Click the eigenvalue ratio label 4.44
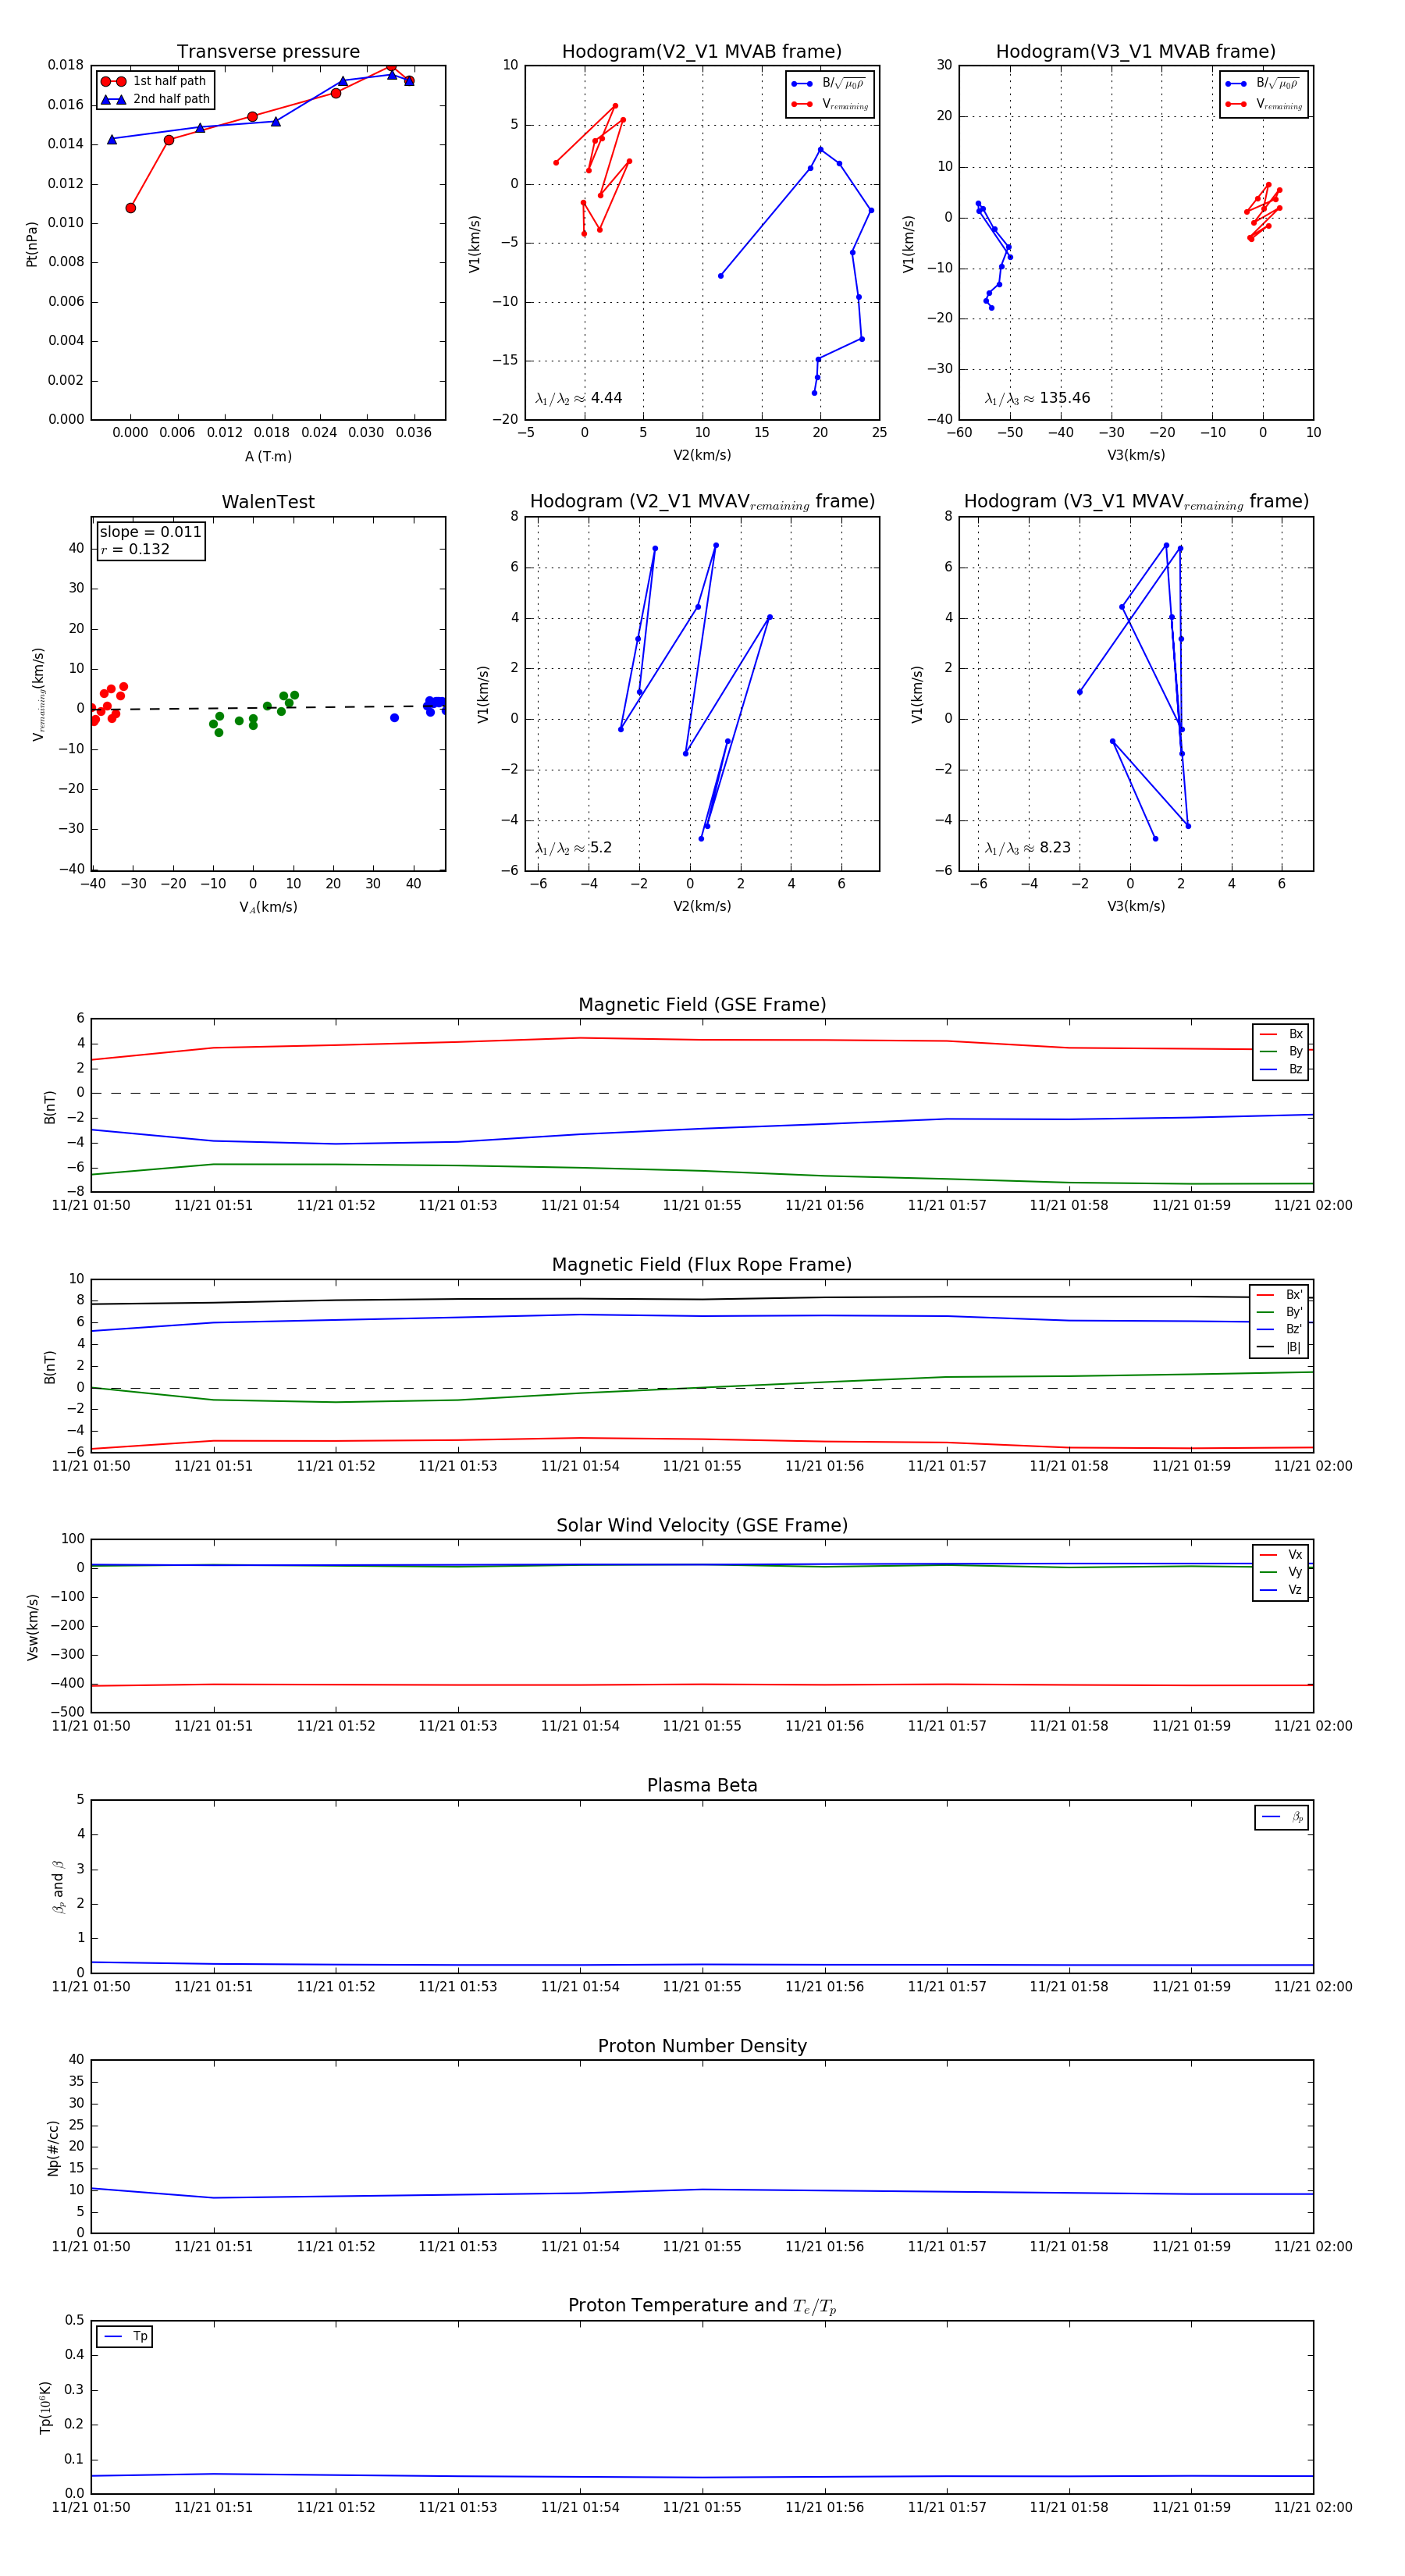 pos(578,398)
